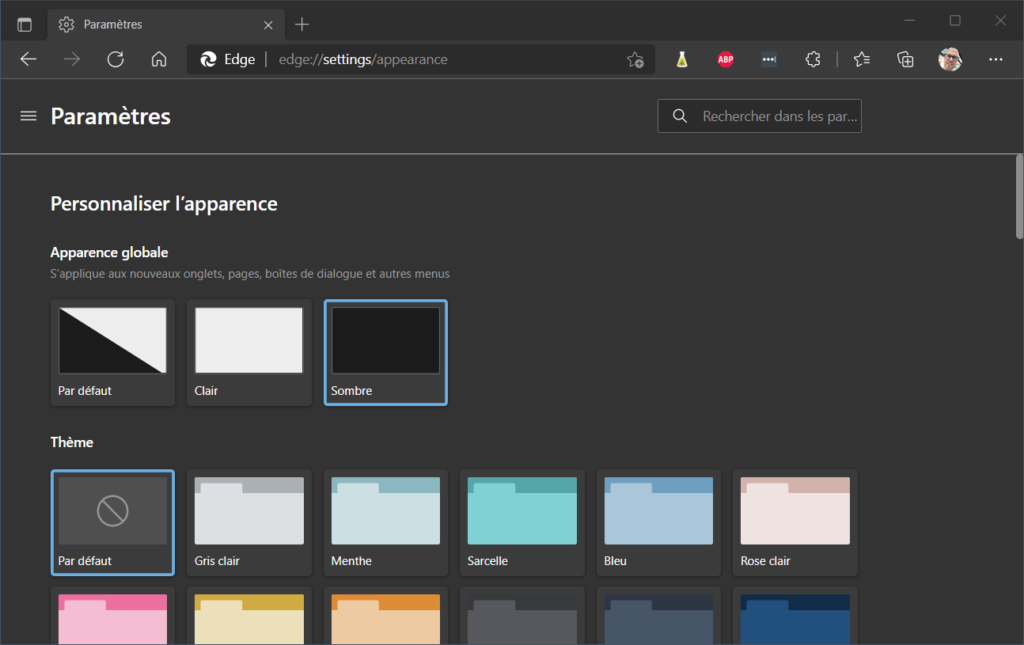
Task: Click the forward navigation arrow
Action: 72,59
